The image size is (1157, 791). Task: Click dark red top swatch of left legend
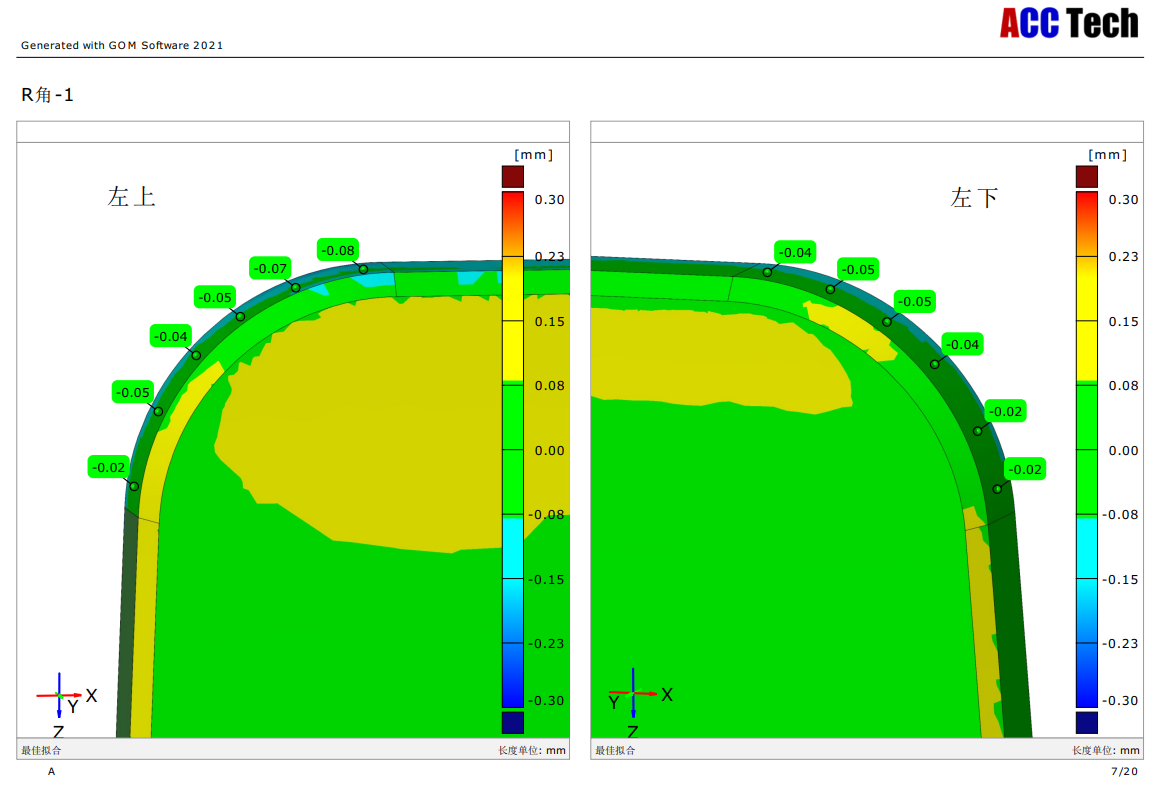coord(512,177)
